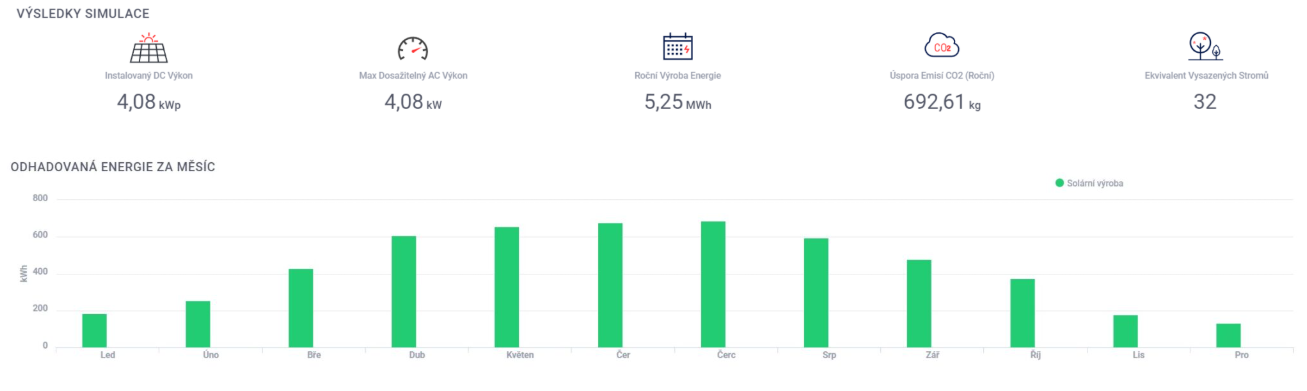Select the Zář bar in the chart
Image resolution: width=1307 pixels, height=391 pixels.
pyautogui.click(x=919, y=304)
